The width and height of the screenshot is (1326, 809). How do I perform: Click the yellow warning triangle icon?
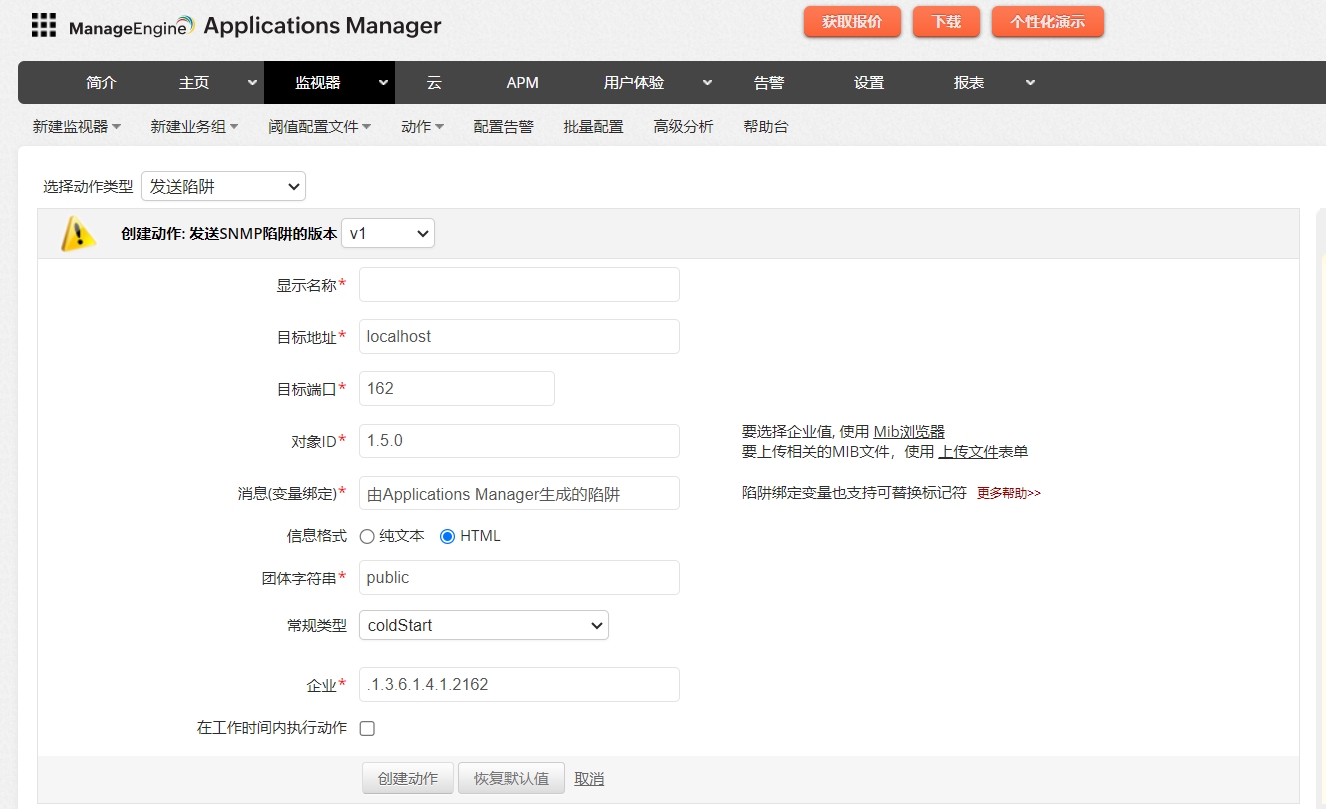(78, 234)
